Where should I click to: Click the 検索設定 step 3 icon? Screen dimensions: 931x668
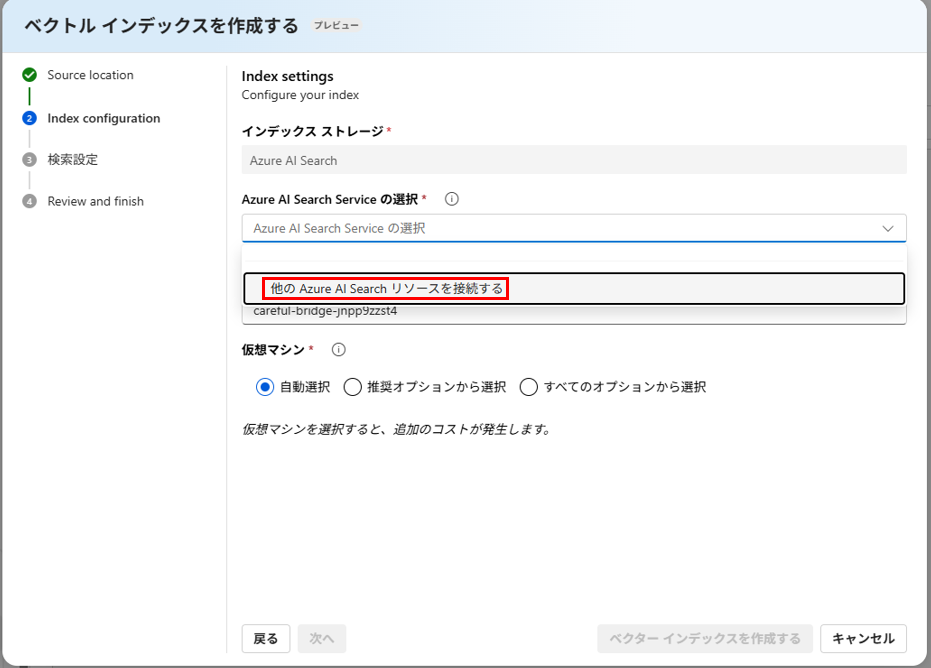pos(29,160)
